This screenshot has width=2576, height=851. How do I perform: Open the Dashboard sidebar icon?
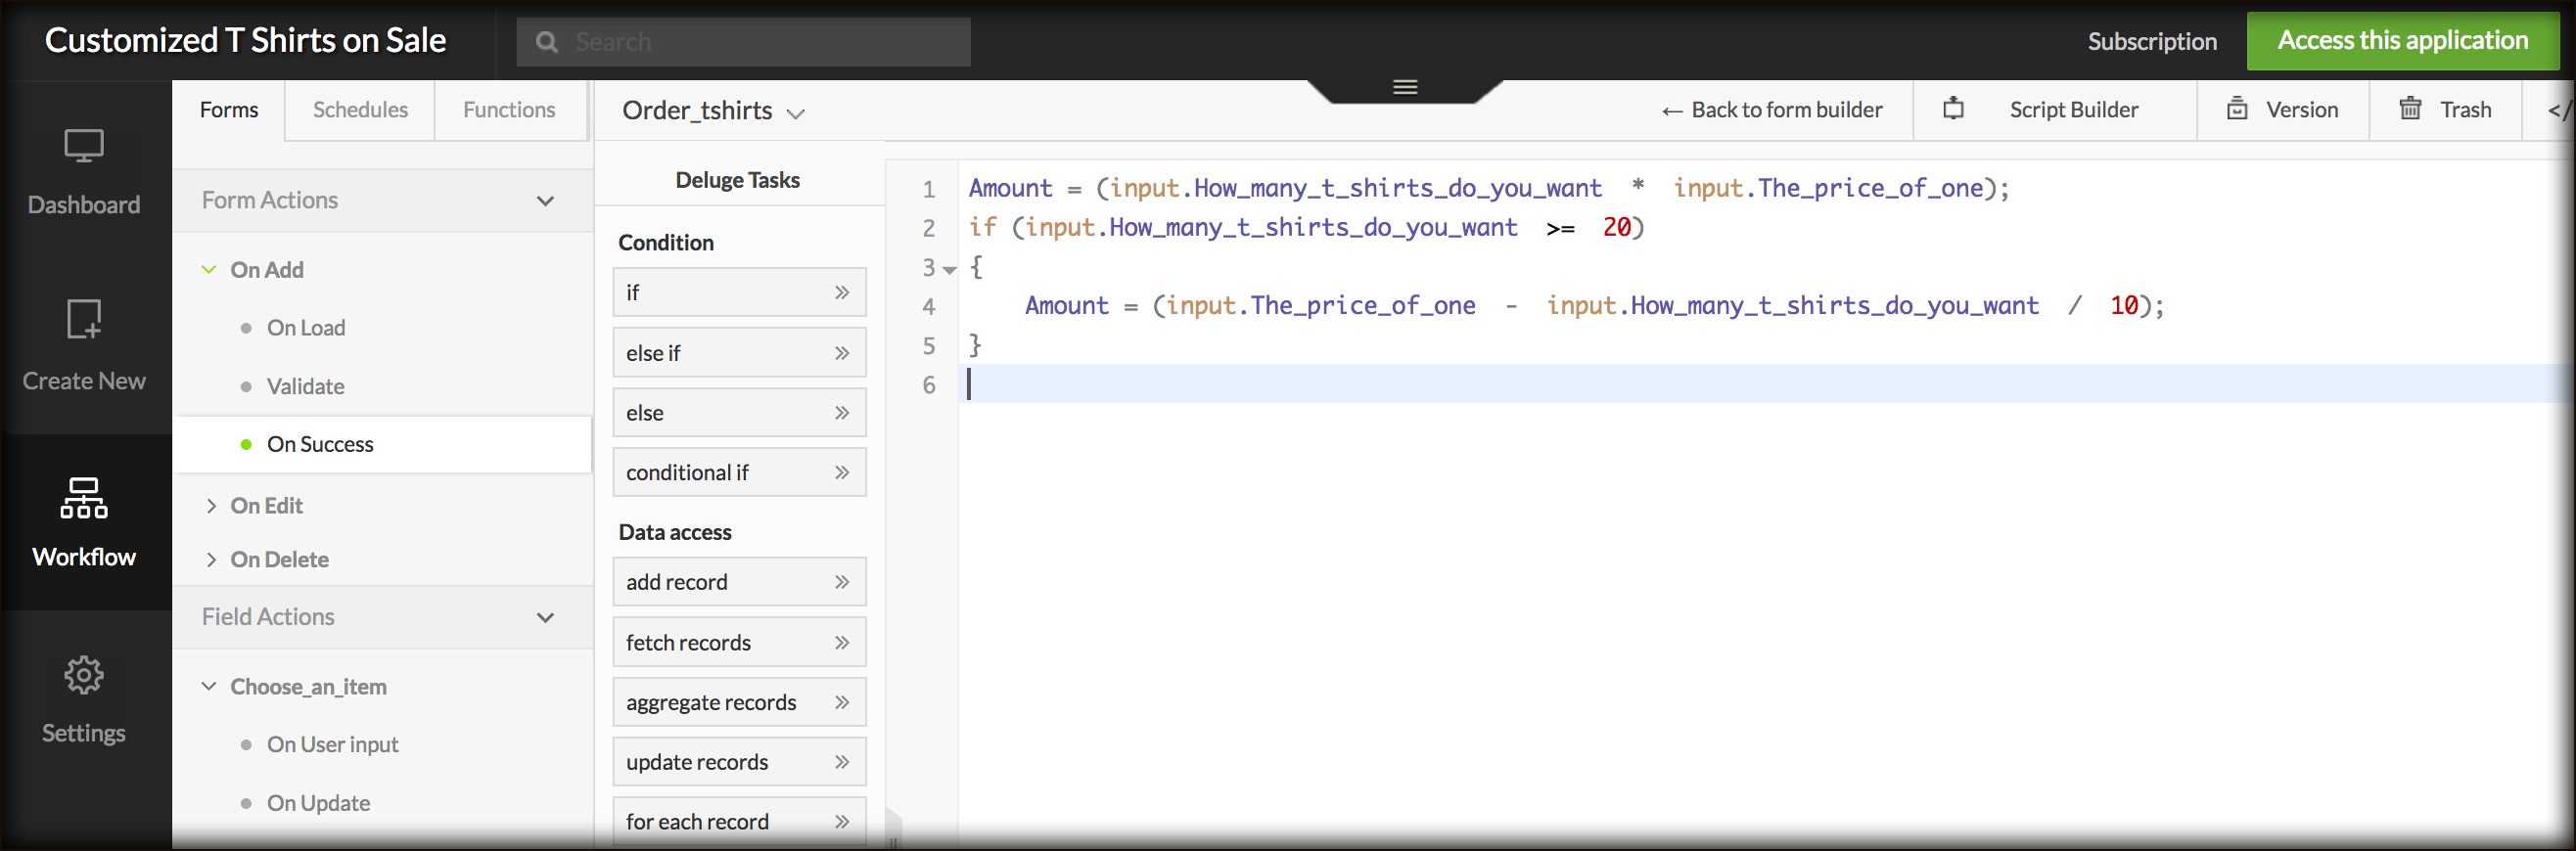84,148
